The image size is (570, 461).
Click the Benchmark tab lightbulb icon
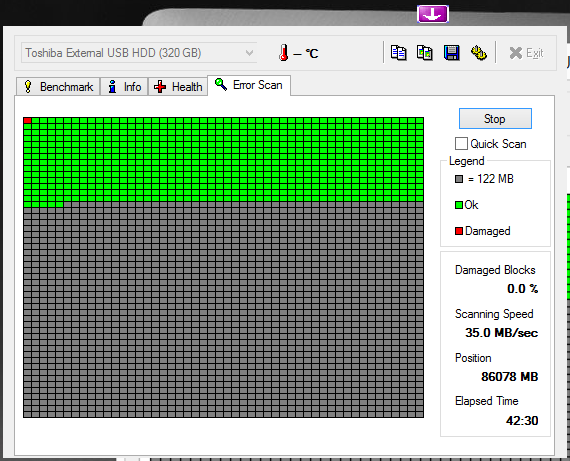click(x=28, y=87)
